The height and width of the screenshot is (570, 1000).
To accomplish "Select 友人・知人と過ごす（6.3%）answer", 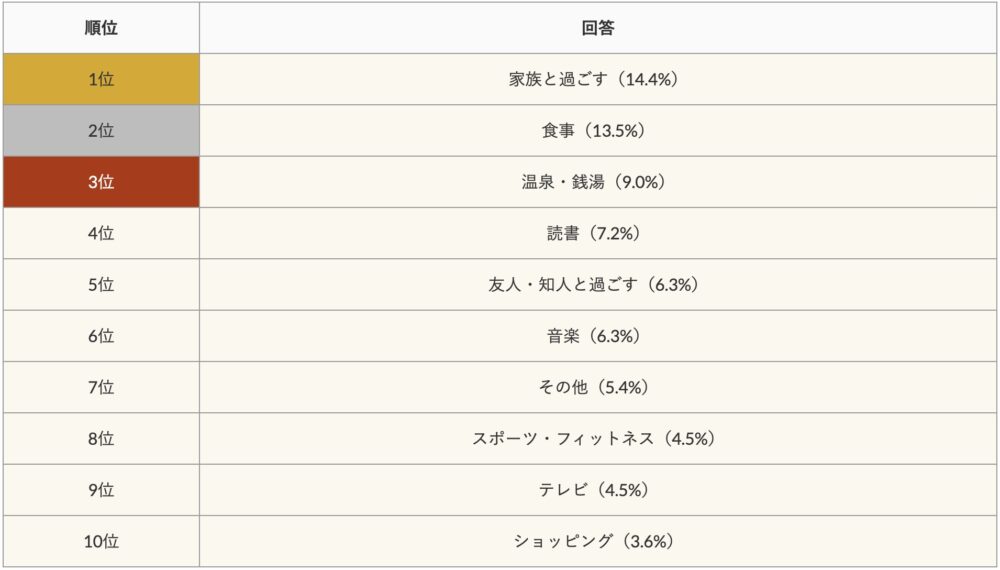I will 598,285.
